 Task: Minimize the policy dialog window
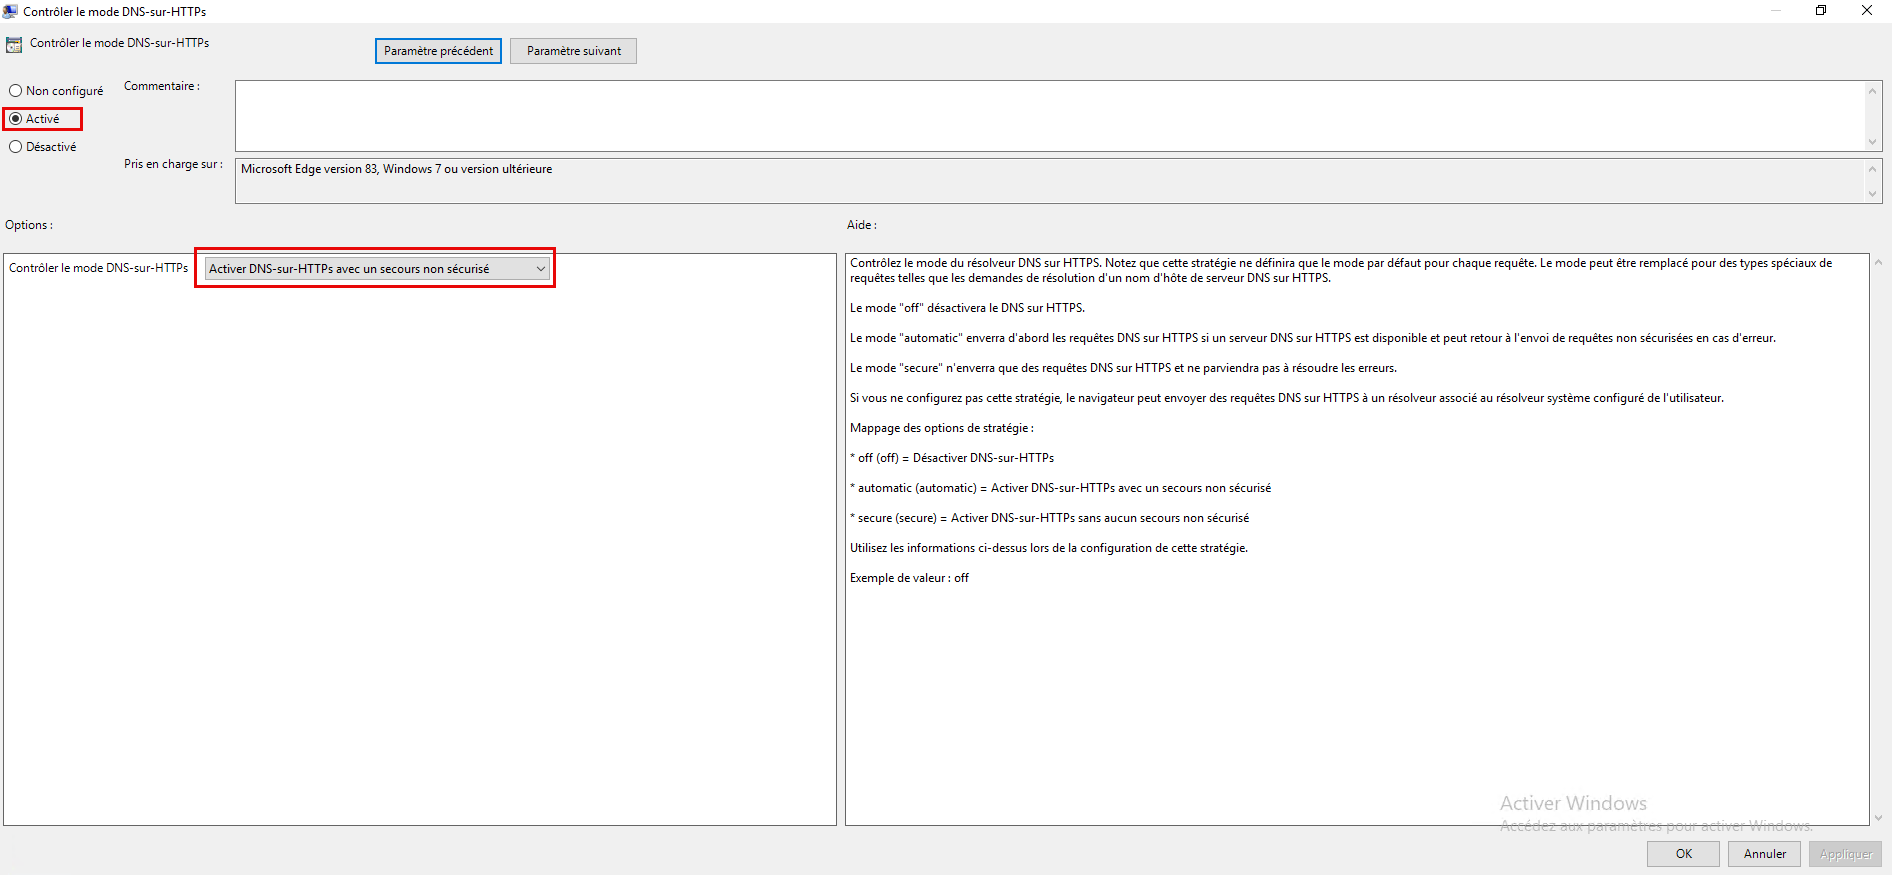tap(1776, 11)
